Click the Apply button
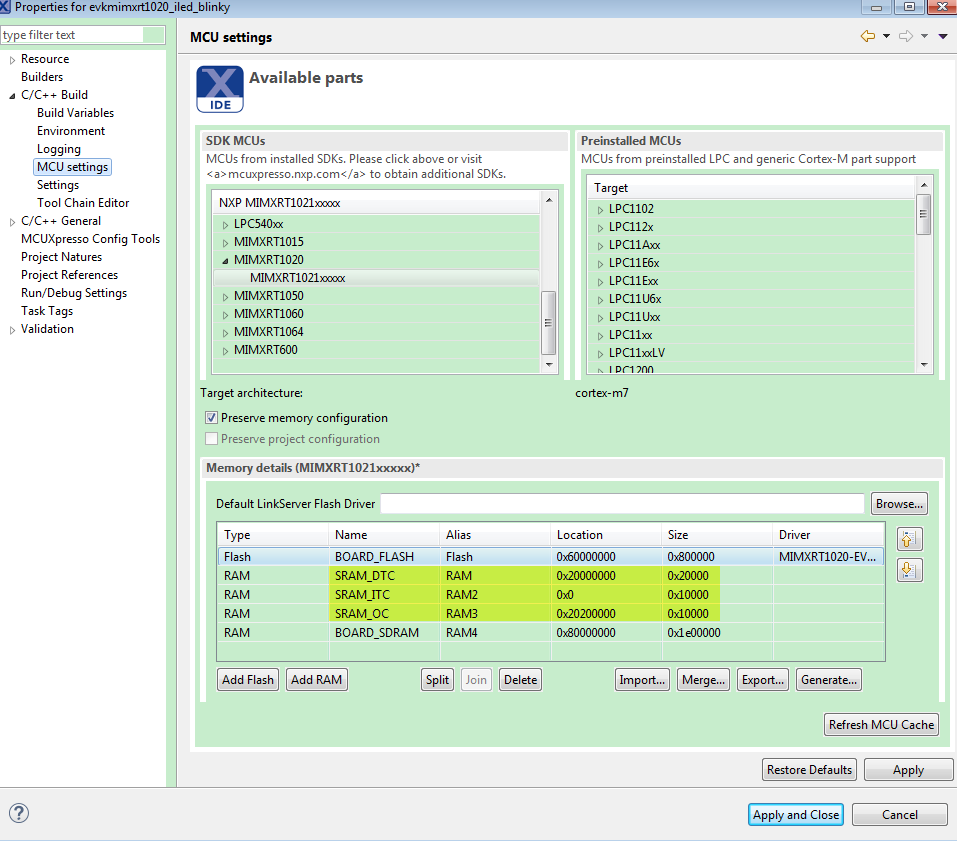The height and width of the screenshot is (841, 957). [908, 770]
